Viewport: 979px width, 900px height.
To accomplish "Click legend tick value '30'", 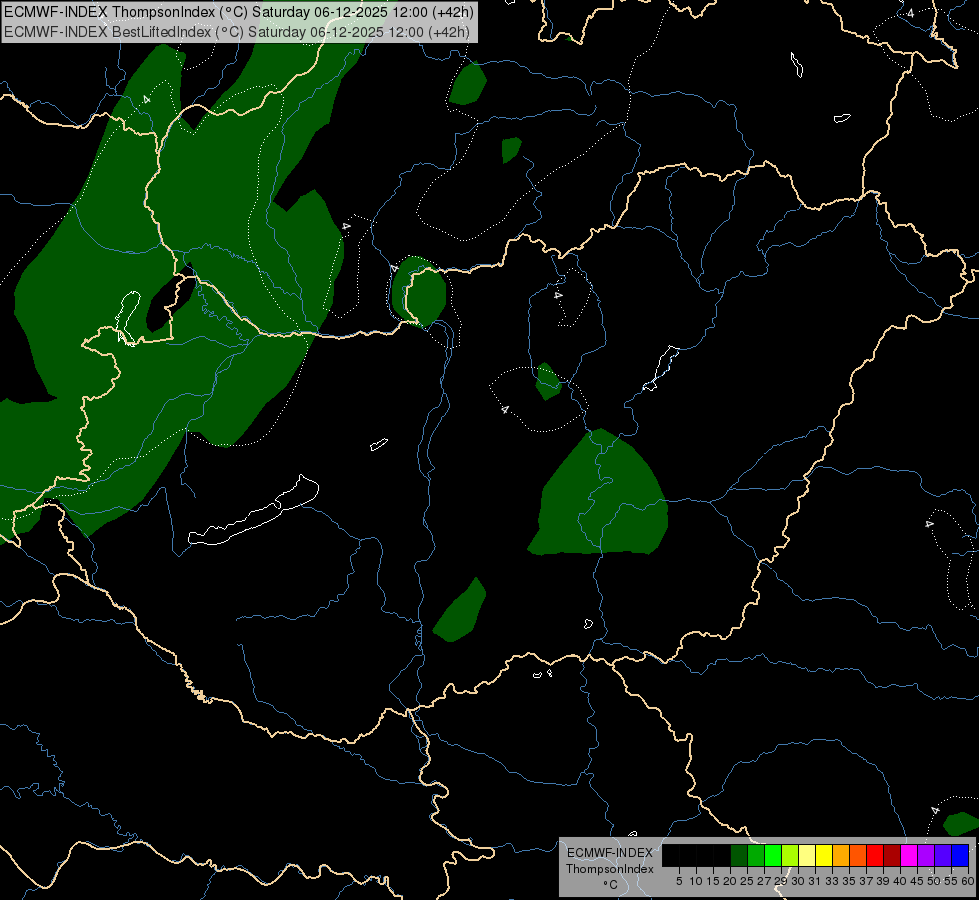I will click(x=798, y=881).
